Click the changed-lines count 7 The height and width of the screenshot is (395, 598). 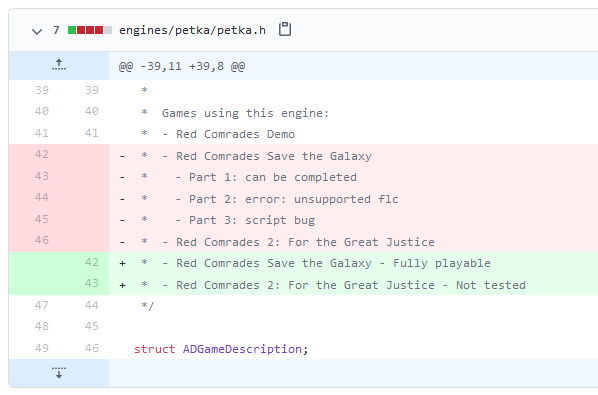point(56,30)
